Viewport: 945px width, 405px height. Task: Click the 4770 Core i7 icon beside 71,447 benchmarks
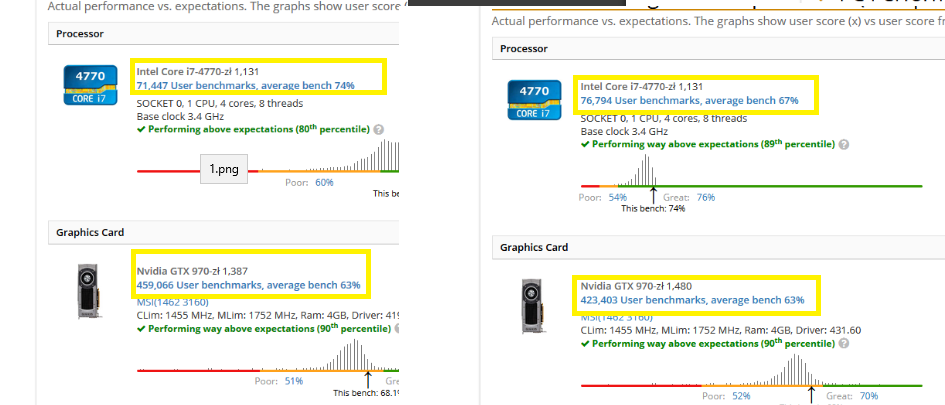[90, 85]
